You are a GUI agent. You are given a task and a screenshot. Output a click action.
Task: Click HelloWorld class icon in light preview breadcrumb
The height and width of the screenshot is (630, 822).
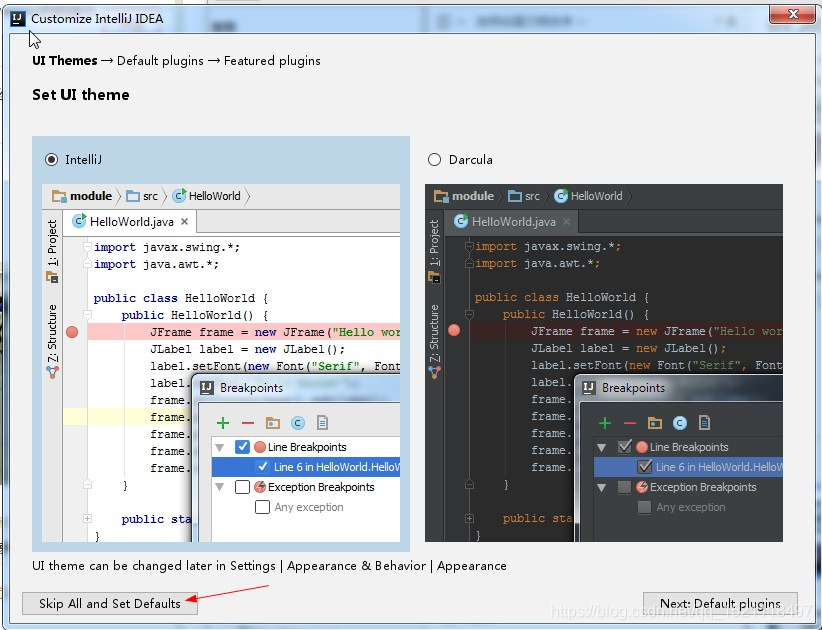pos(179,195)
